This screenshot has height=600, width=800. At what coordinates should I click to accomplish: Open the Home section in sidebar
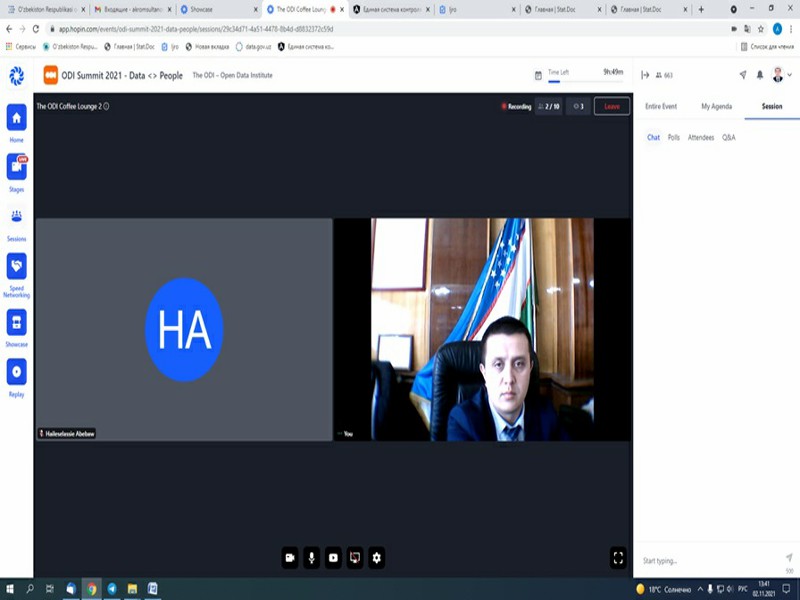click(16, 118)
